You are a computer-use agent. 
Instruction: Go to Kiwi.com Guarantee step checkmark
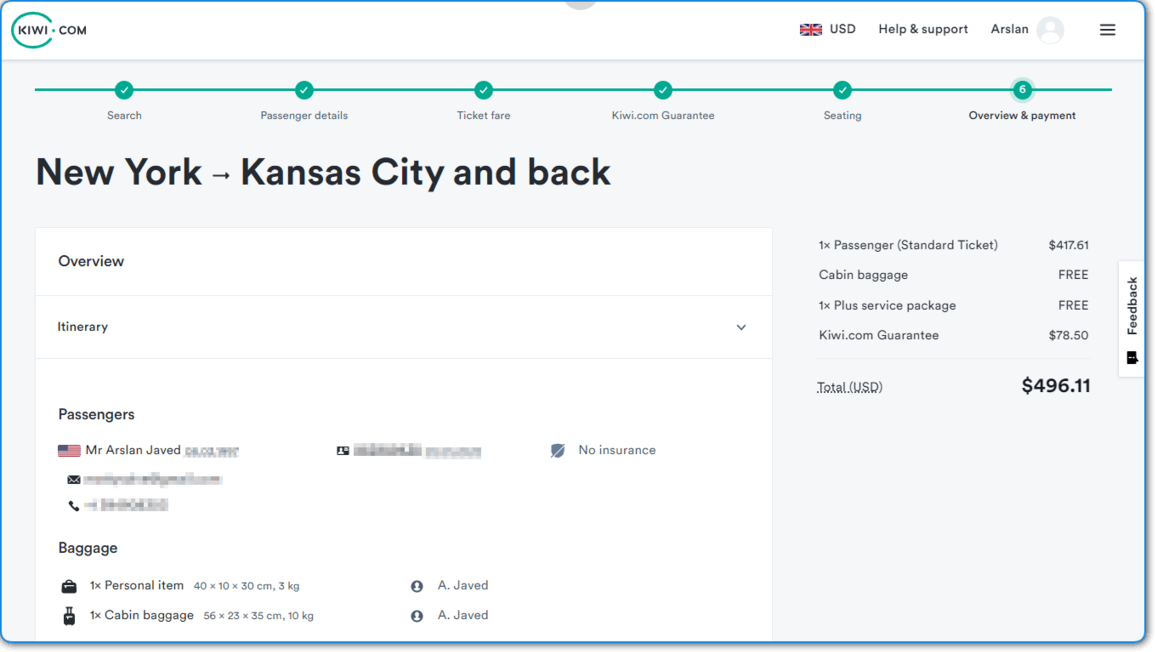tap(663, 90)
